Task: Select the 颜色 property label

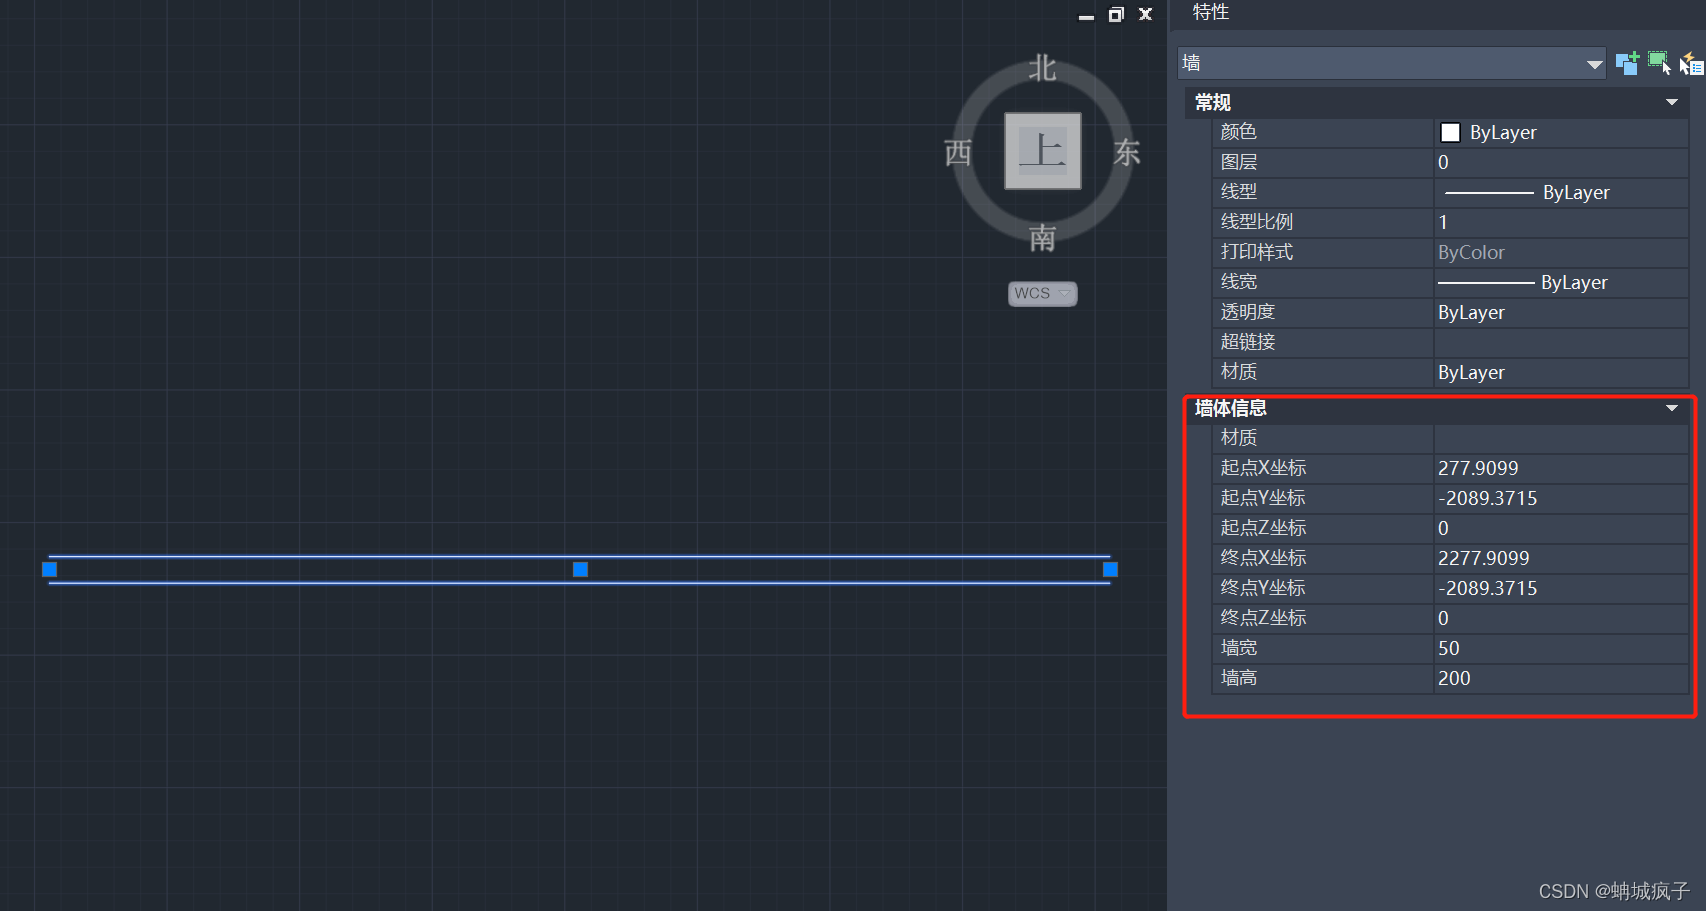Action: pos(1238,132)
